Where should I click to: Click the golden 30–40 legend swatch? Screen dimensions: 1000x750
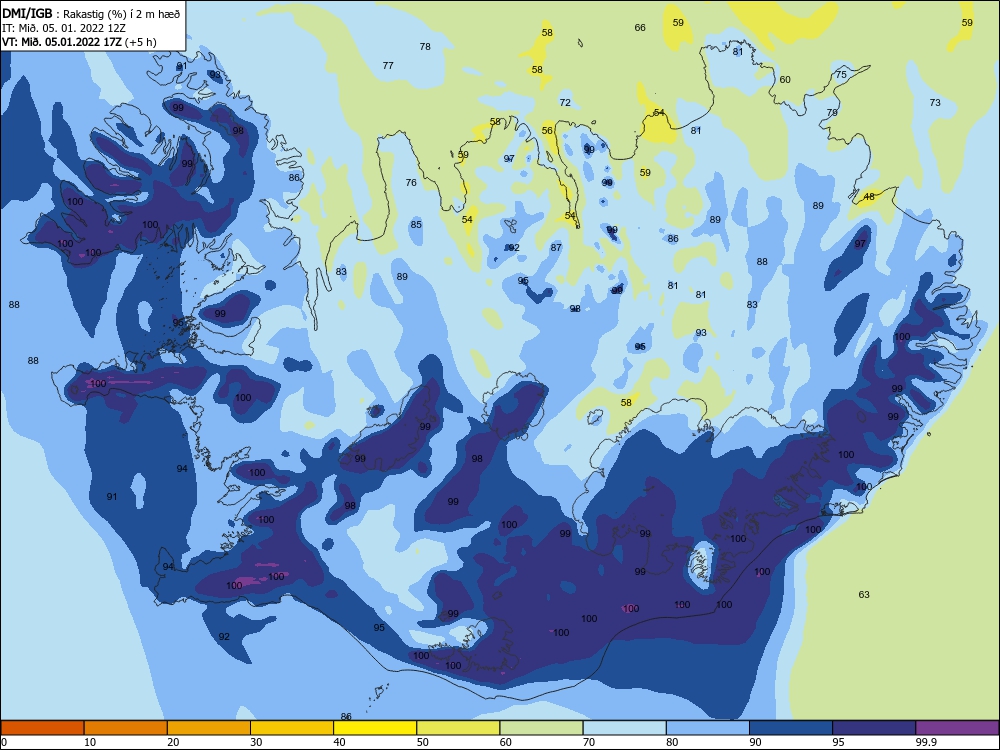pyautogui.click(x=292, y=728)
